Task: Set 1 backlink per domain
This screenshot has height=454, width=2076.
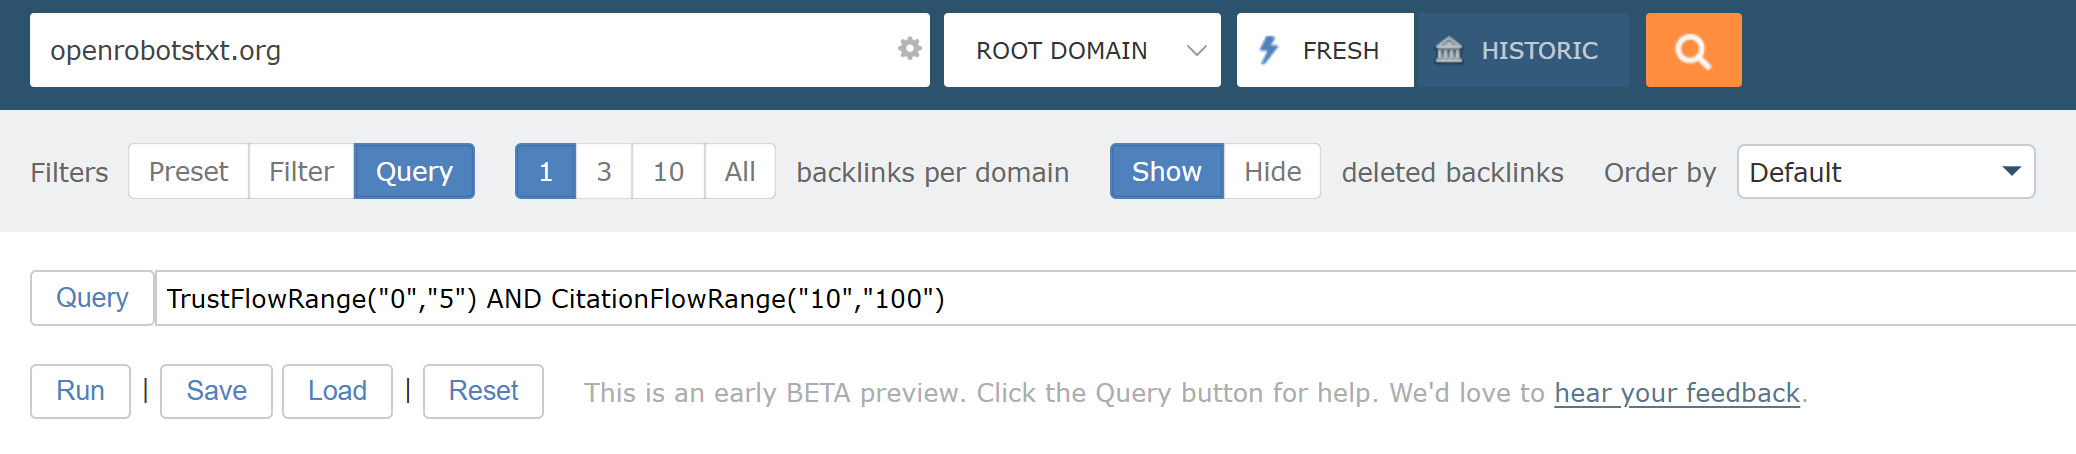Action: [545, 172]
